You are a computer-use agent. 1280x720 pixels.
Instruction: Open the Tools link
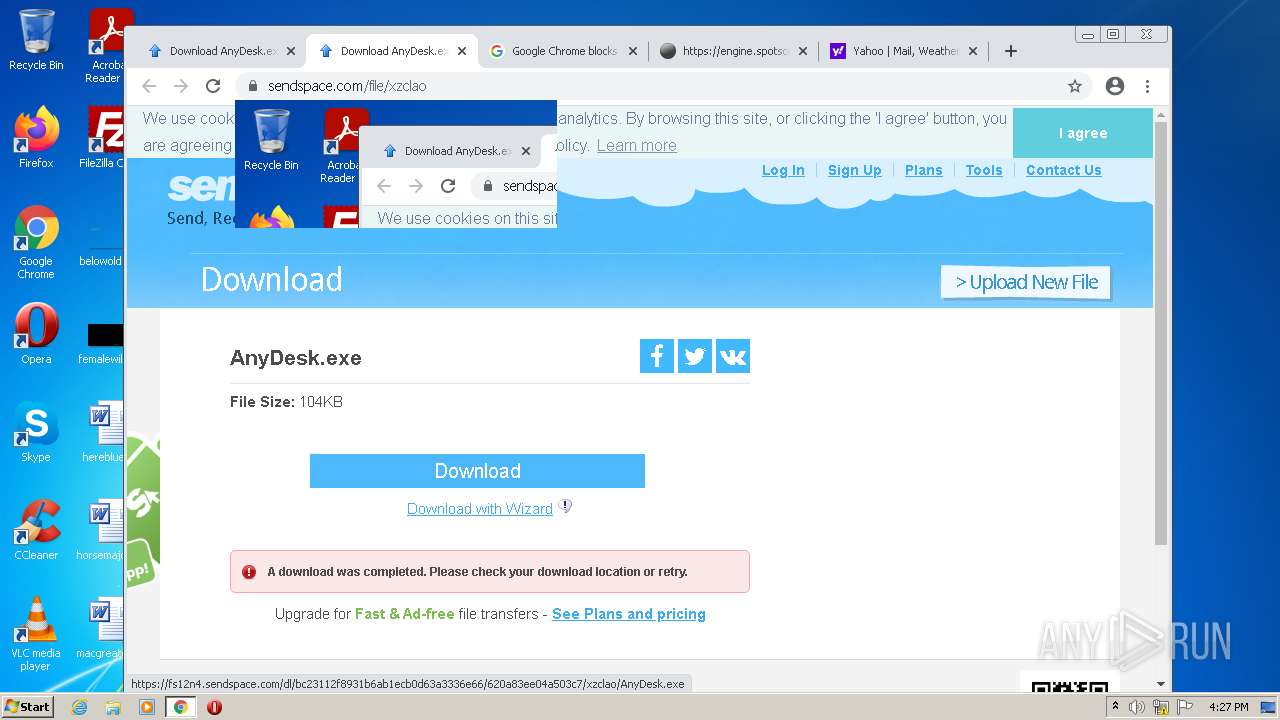(984, 170)
